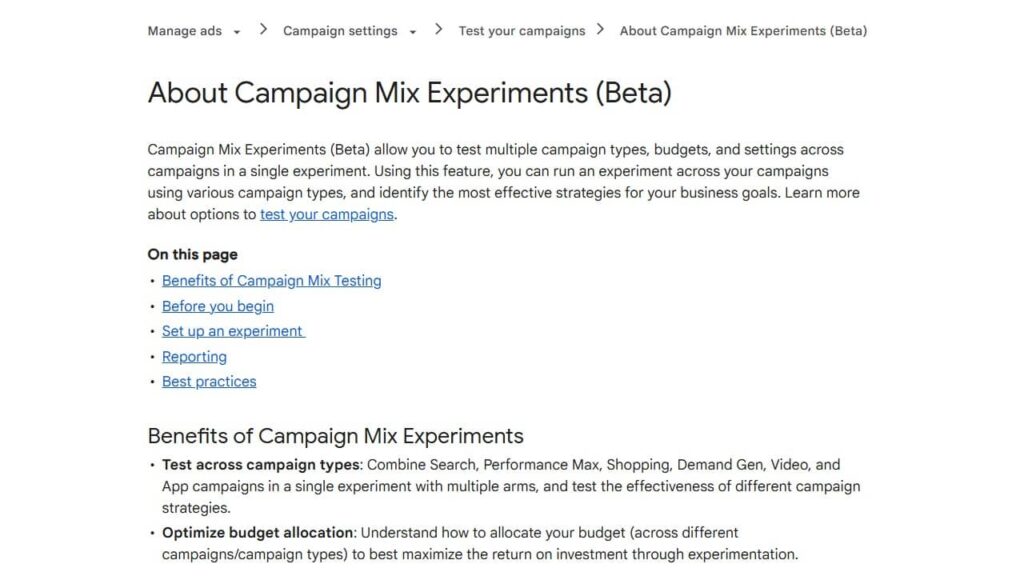Open the Manage ads breadcrumb menu
The image size is (1024, 576).
pos(185,31)
